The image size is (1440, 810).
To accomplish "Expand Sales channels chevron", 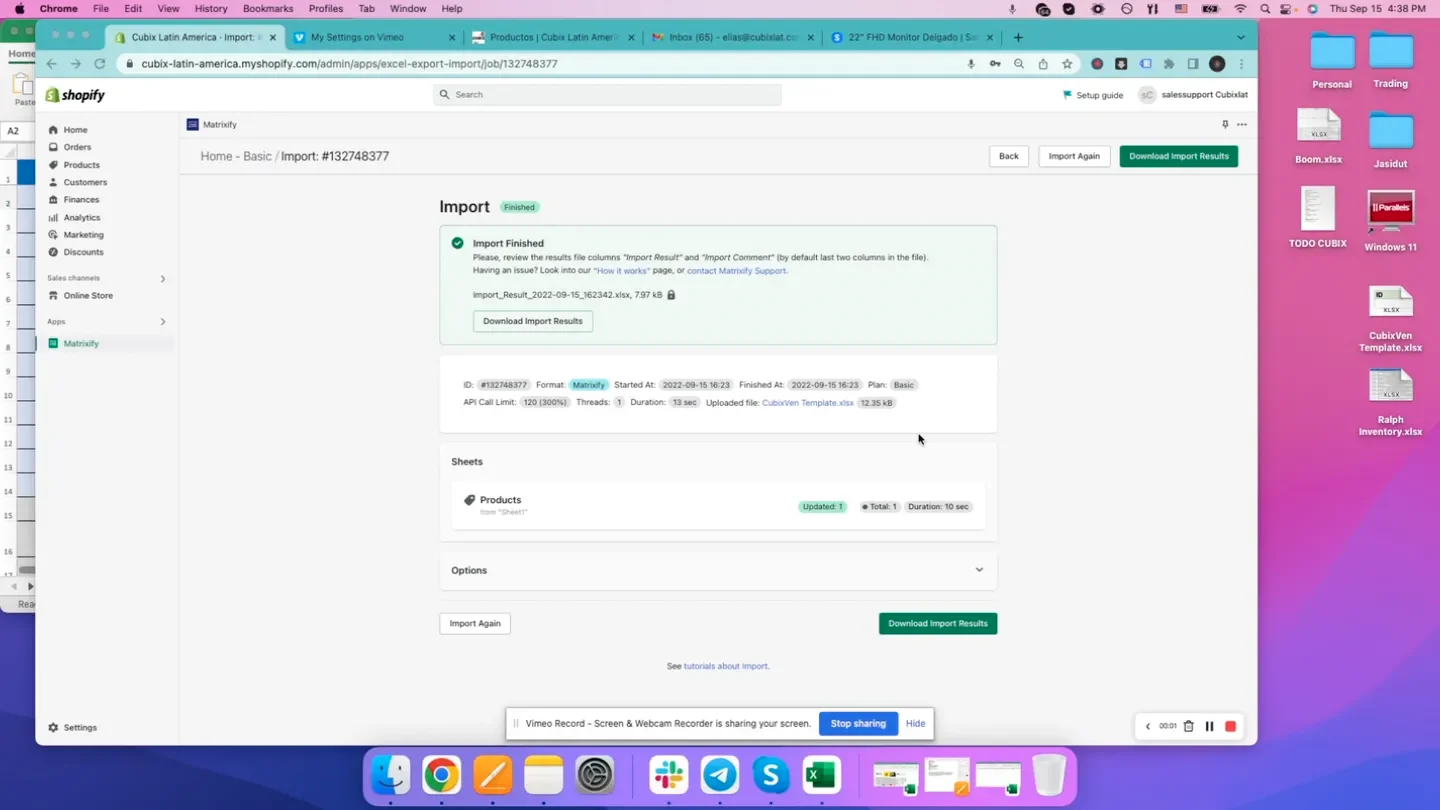I will pos(163,279).
